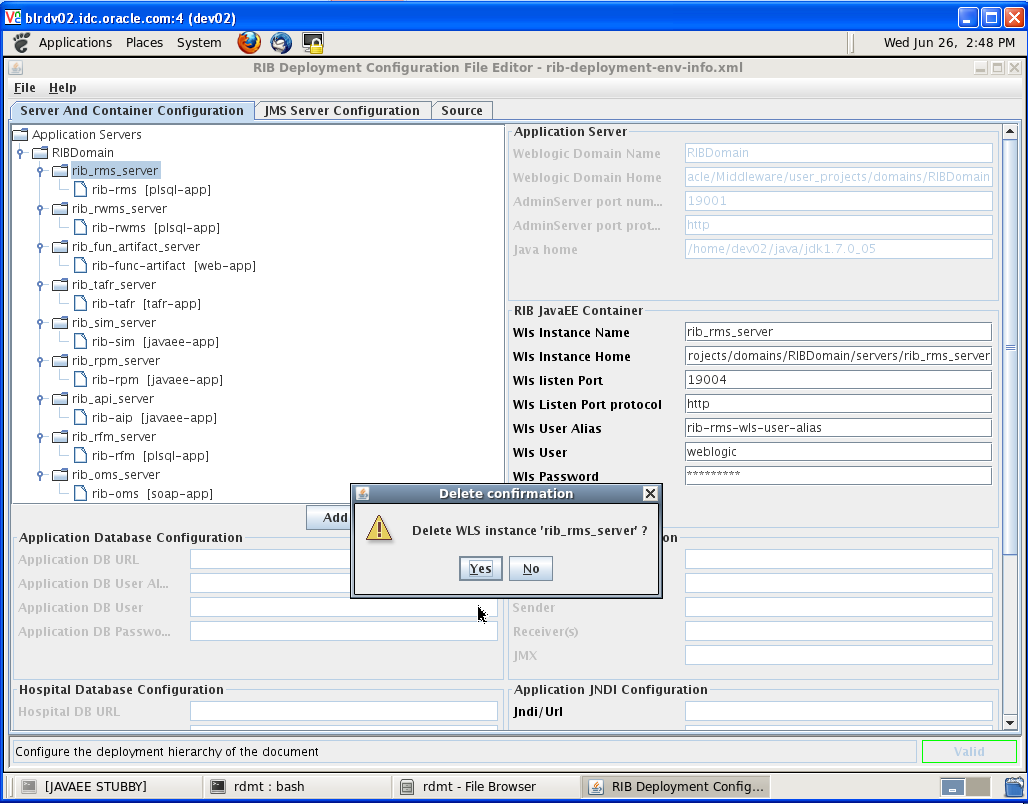
Task: Click the rib-rwms document icon
Action: click(81, 228)
